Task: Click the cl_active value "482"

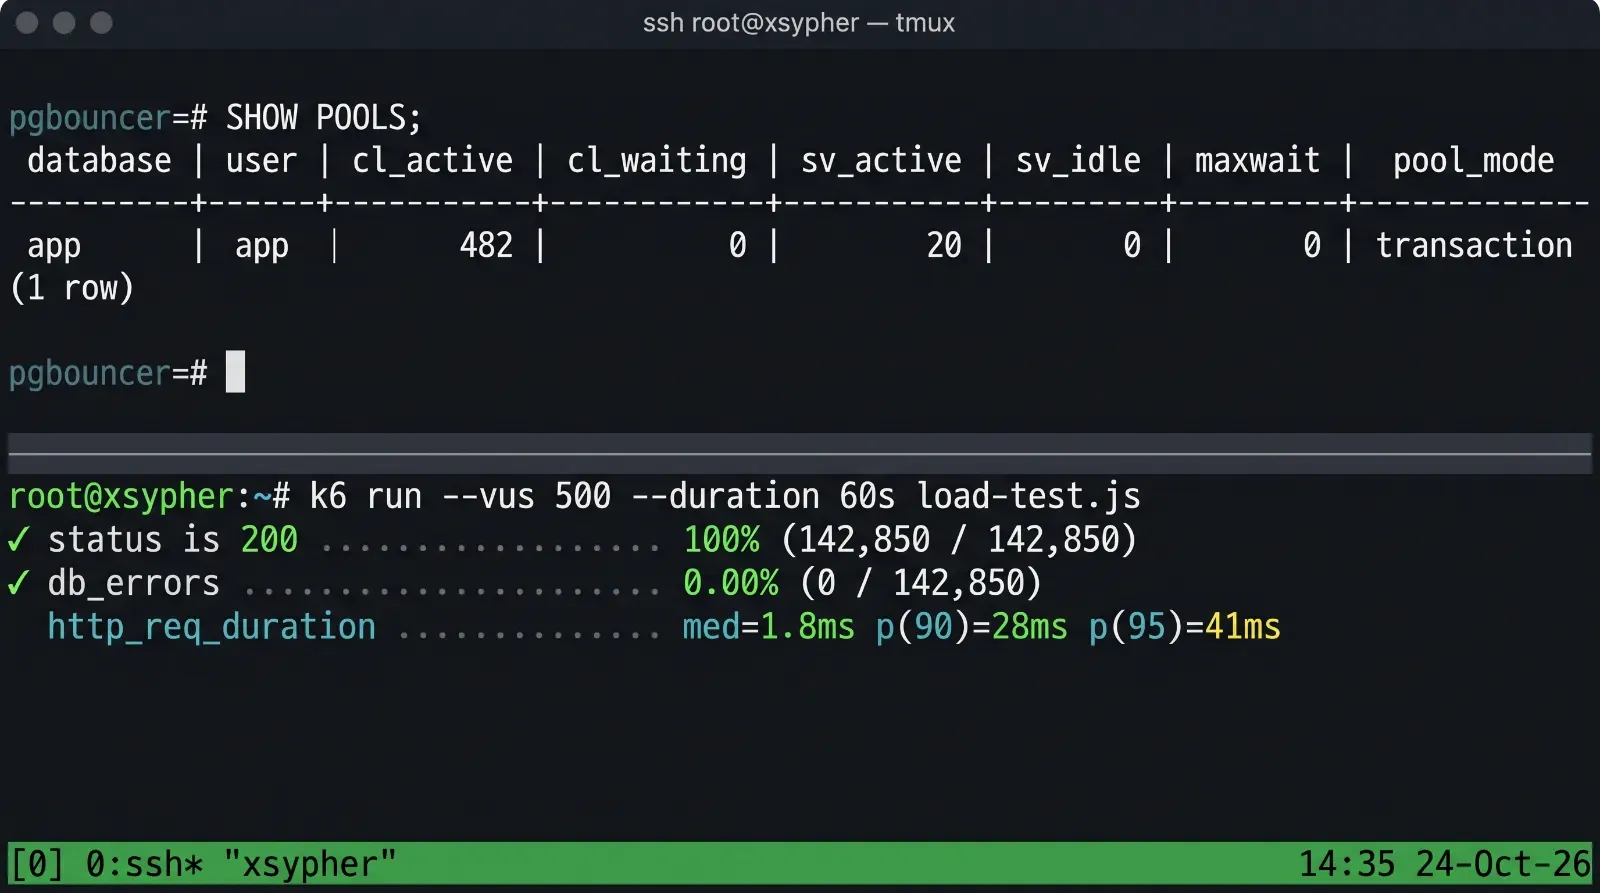Action: tap(487, 246)
